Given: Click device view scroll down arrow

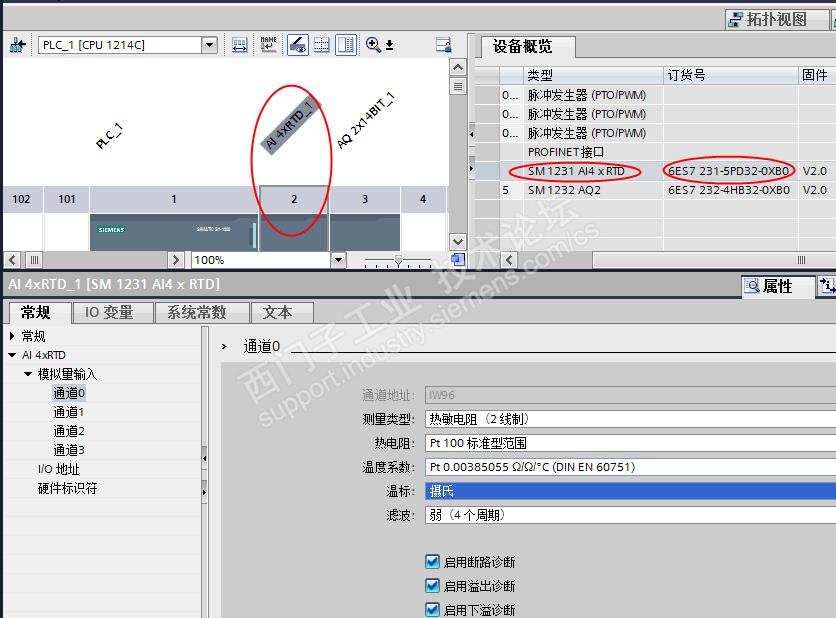Looking at the screenshot, I should (x=457, y=242).
